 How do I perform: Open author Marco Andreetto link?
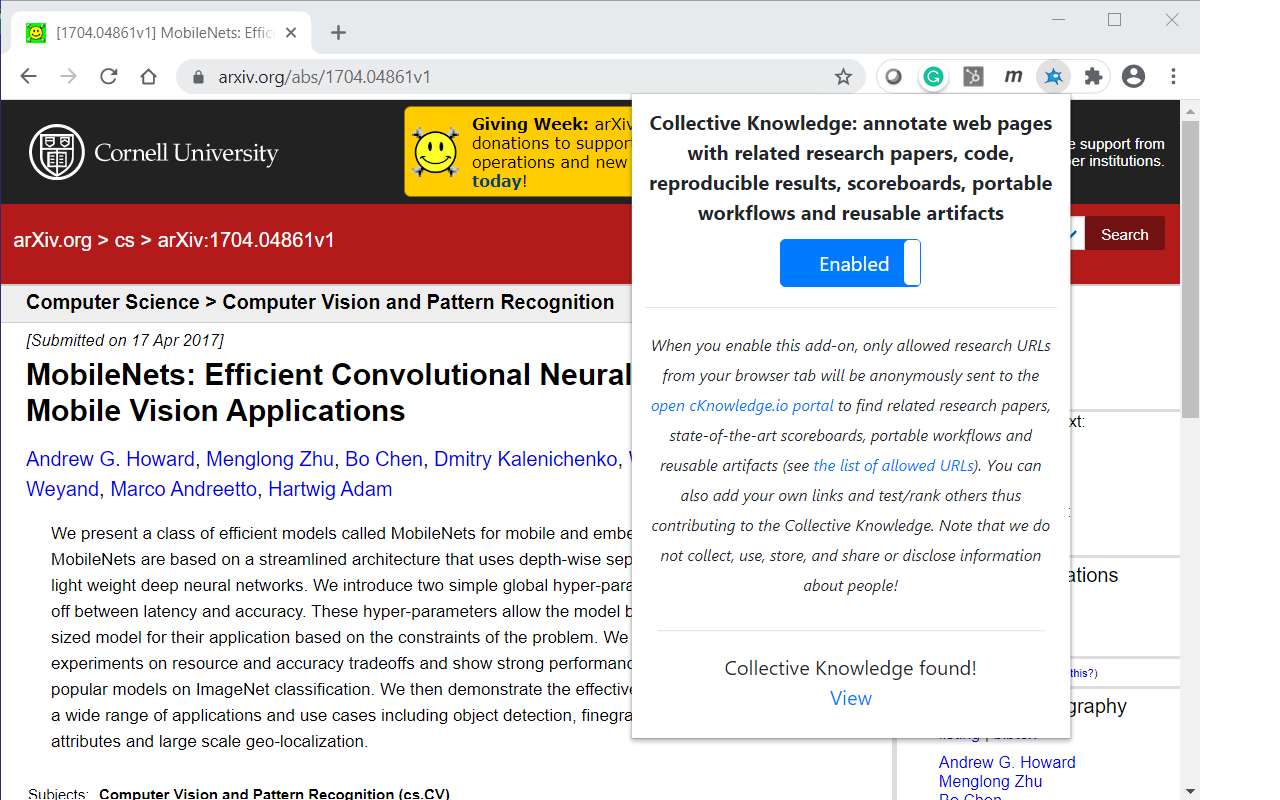[183, 489]
